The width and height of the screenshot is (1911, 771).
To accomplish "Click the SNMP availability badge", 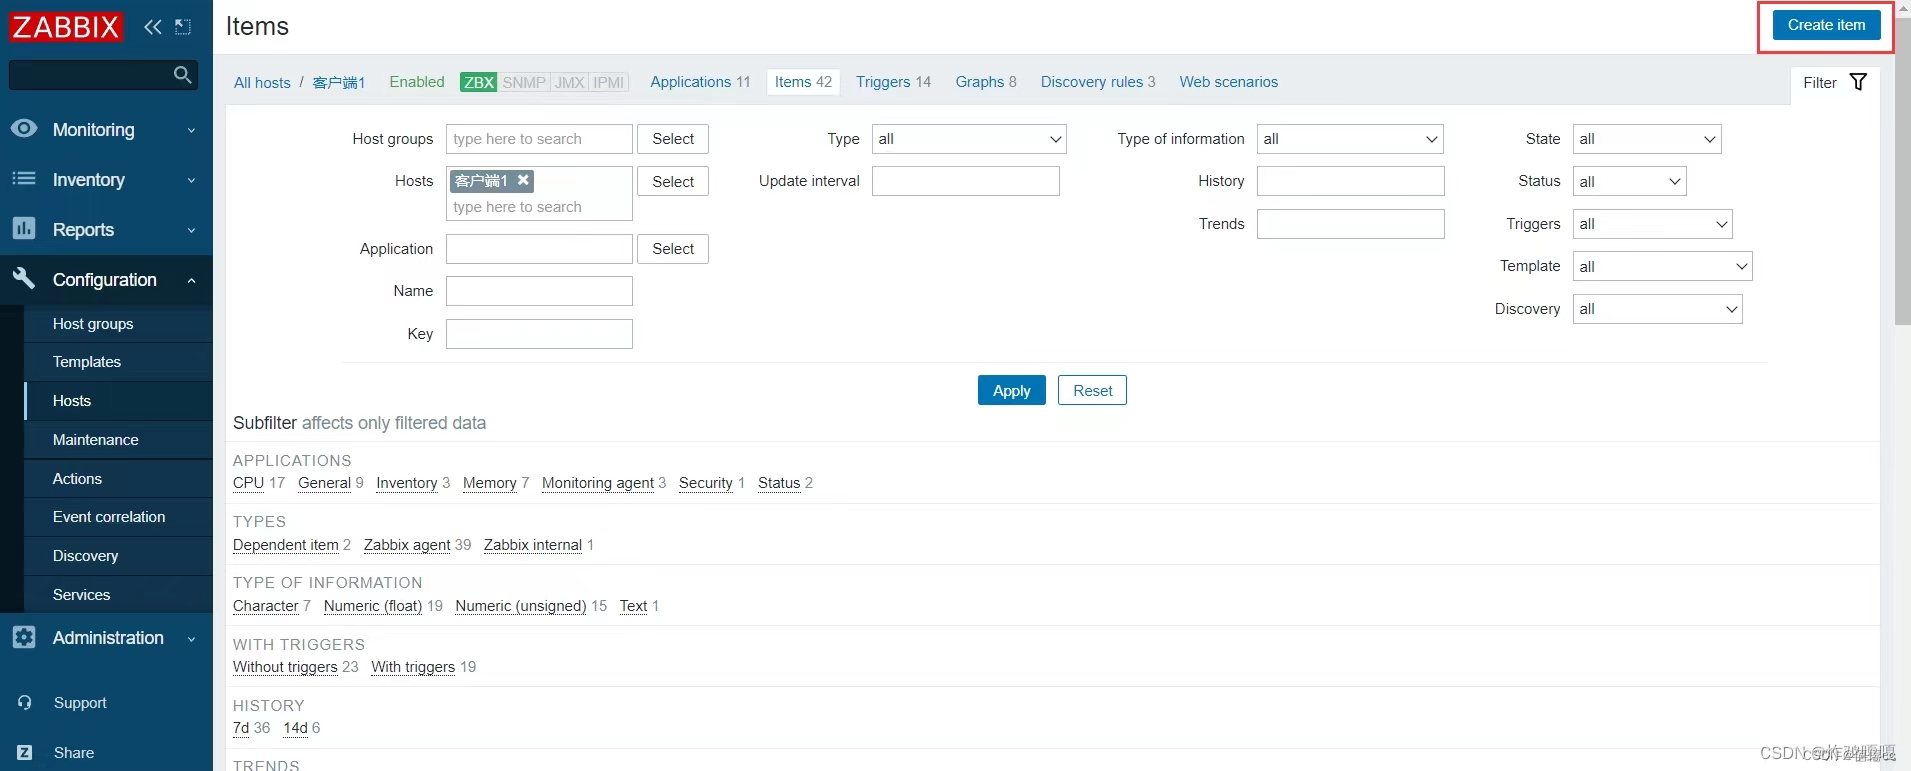I will pos(524,82).
